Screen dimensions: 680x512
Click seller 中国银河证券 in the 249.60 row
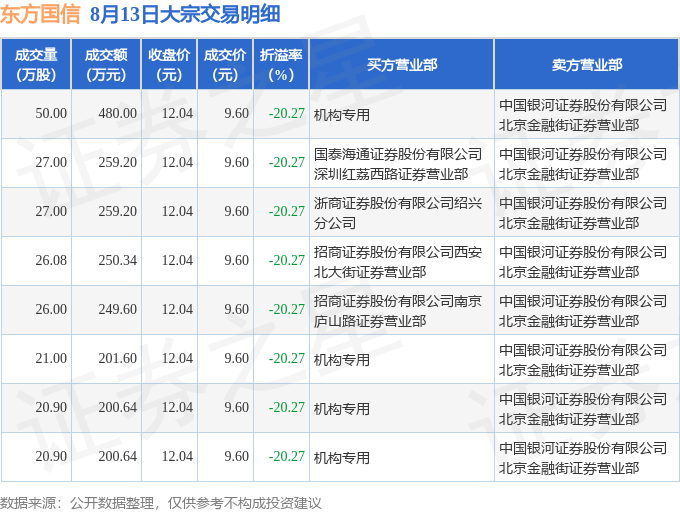click(x=583, y=311)
